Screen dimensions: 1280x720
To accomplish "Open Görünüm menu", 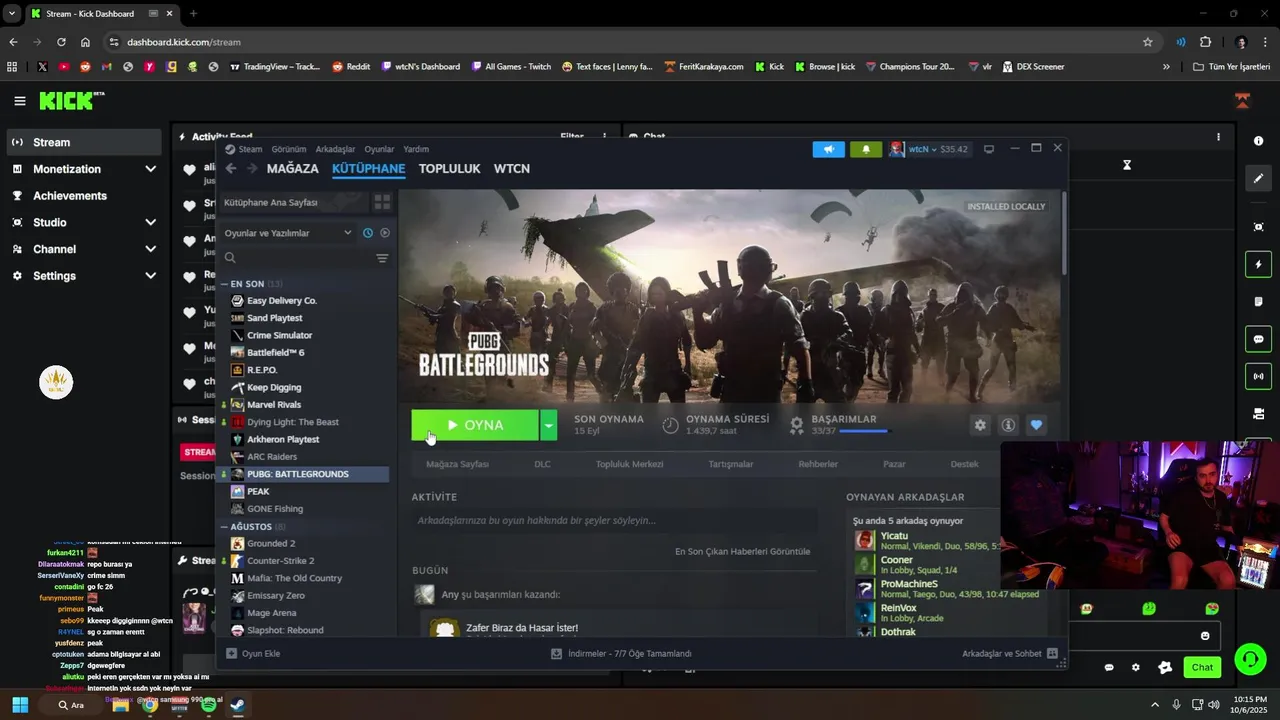I will (289, 149).
